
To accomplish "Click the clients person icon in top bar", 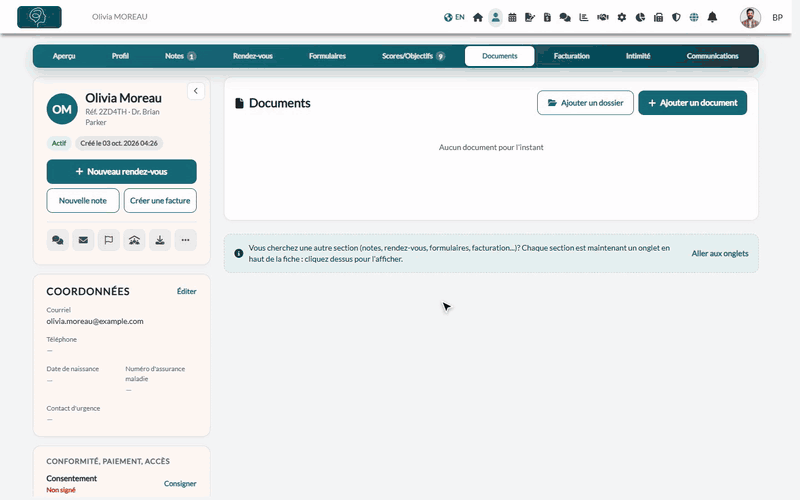I will [495, 17].
